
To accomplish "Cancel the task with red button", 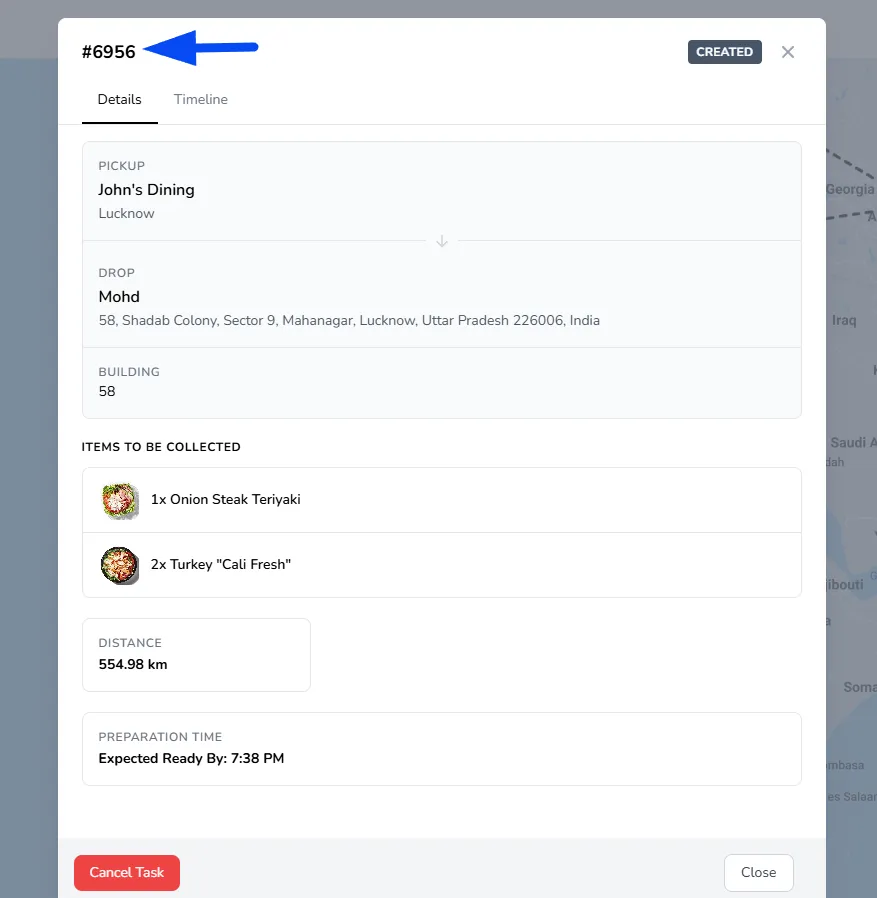I will pyautogui.click(x=127, y=872).
